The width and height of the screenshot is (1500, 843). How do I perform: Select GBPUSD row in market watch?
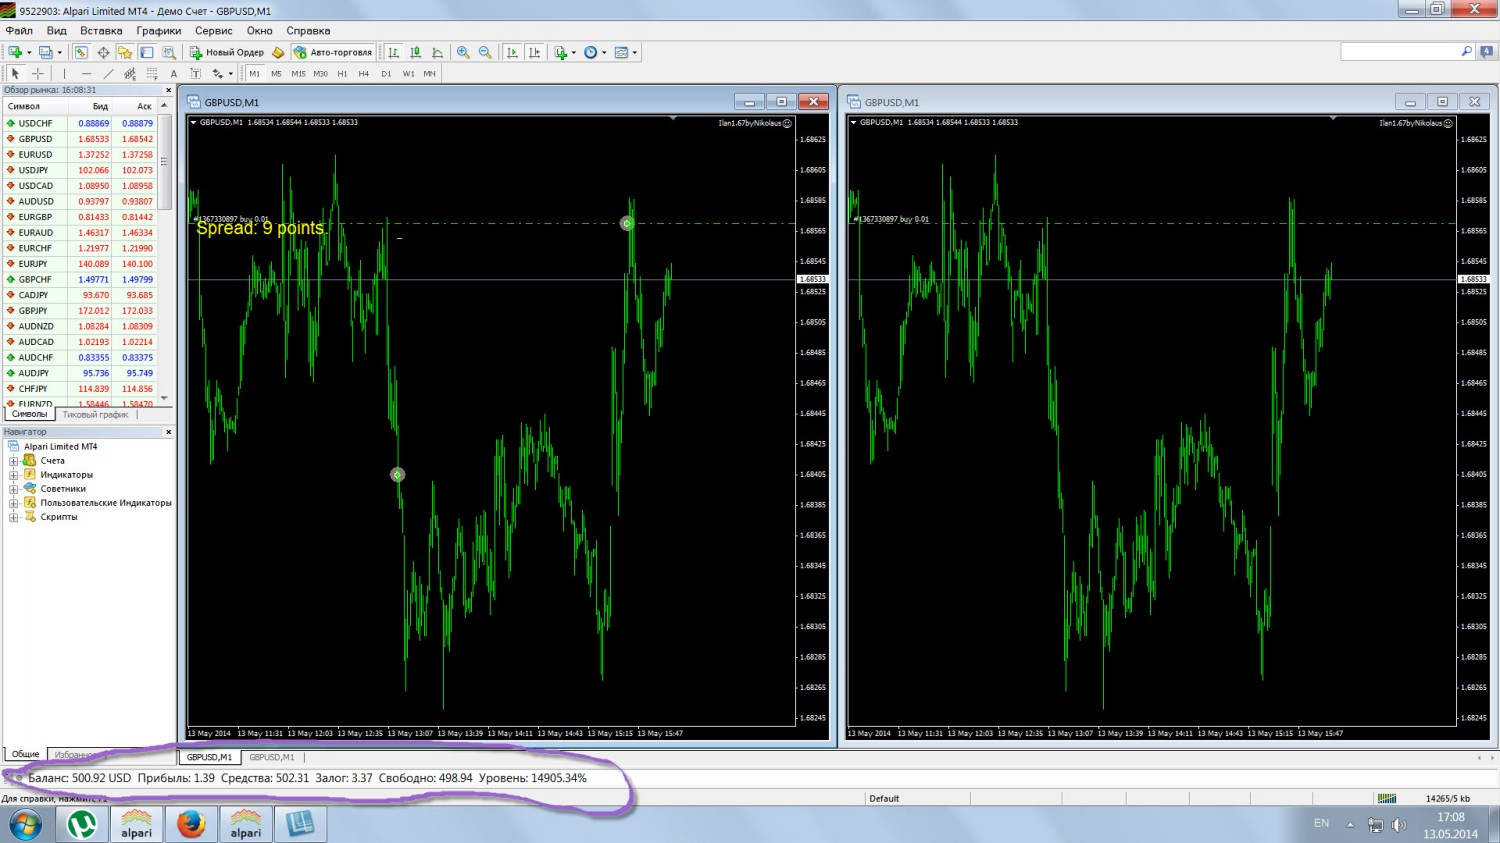click(81, 139)
